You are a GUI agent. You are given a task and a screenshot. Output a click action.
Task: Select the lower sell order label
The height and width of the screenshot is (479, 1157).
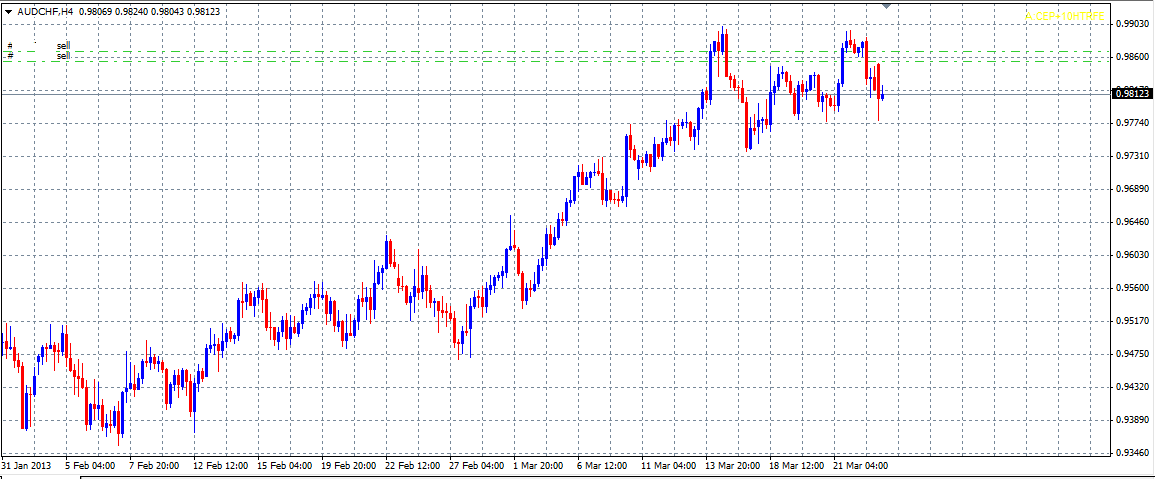coord(63,56)
